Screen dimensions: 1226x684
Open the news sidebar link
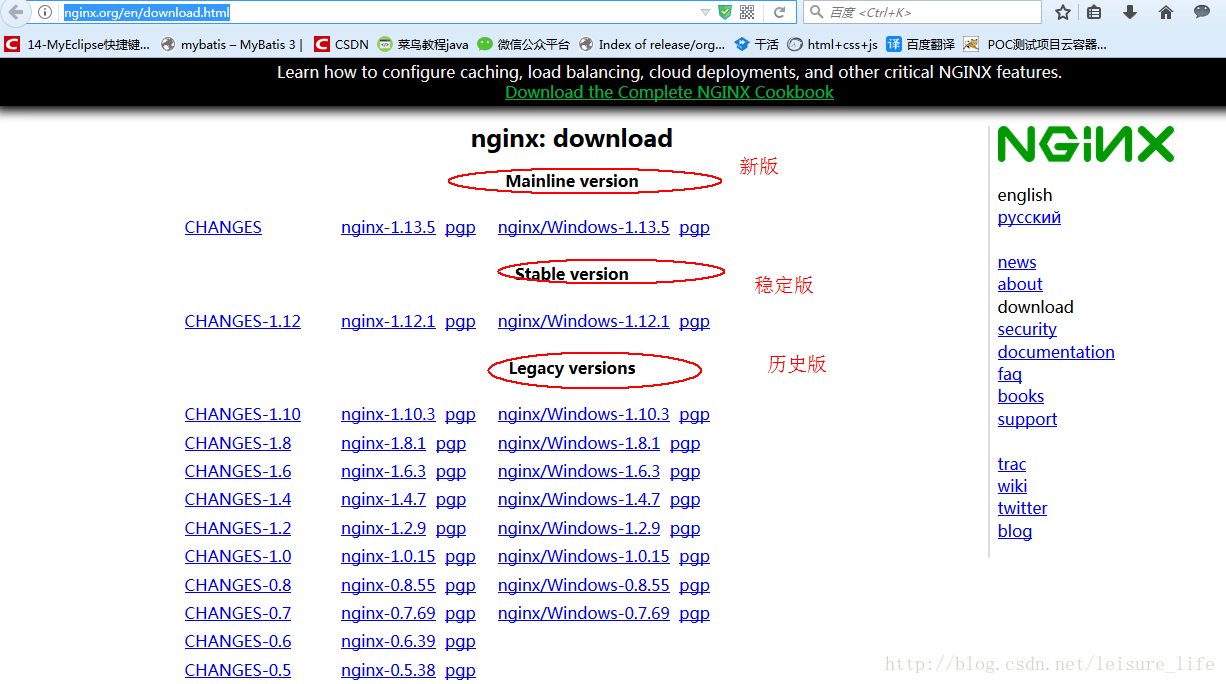(1017, 262)
